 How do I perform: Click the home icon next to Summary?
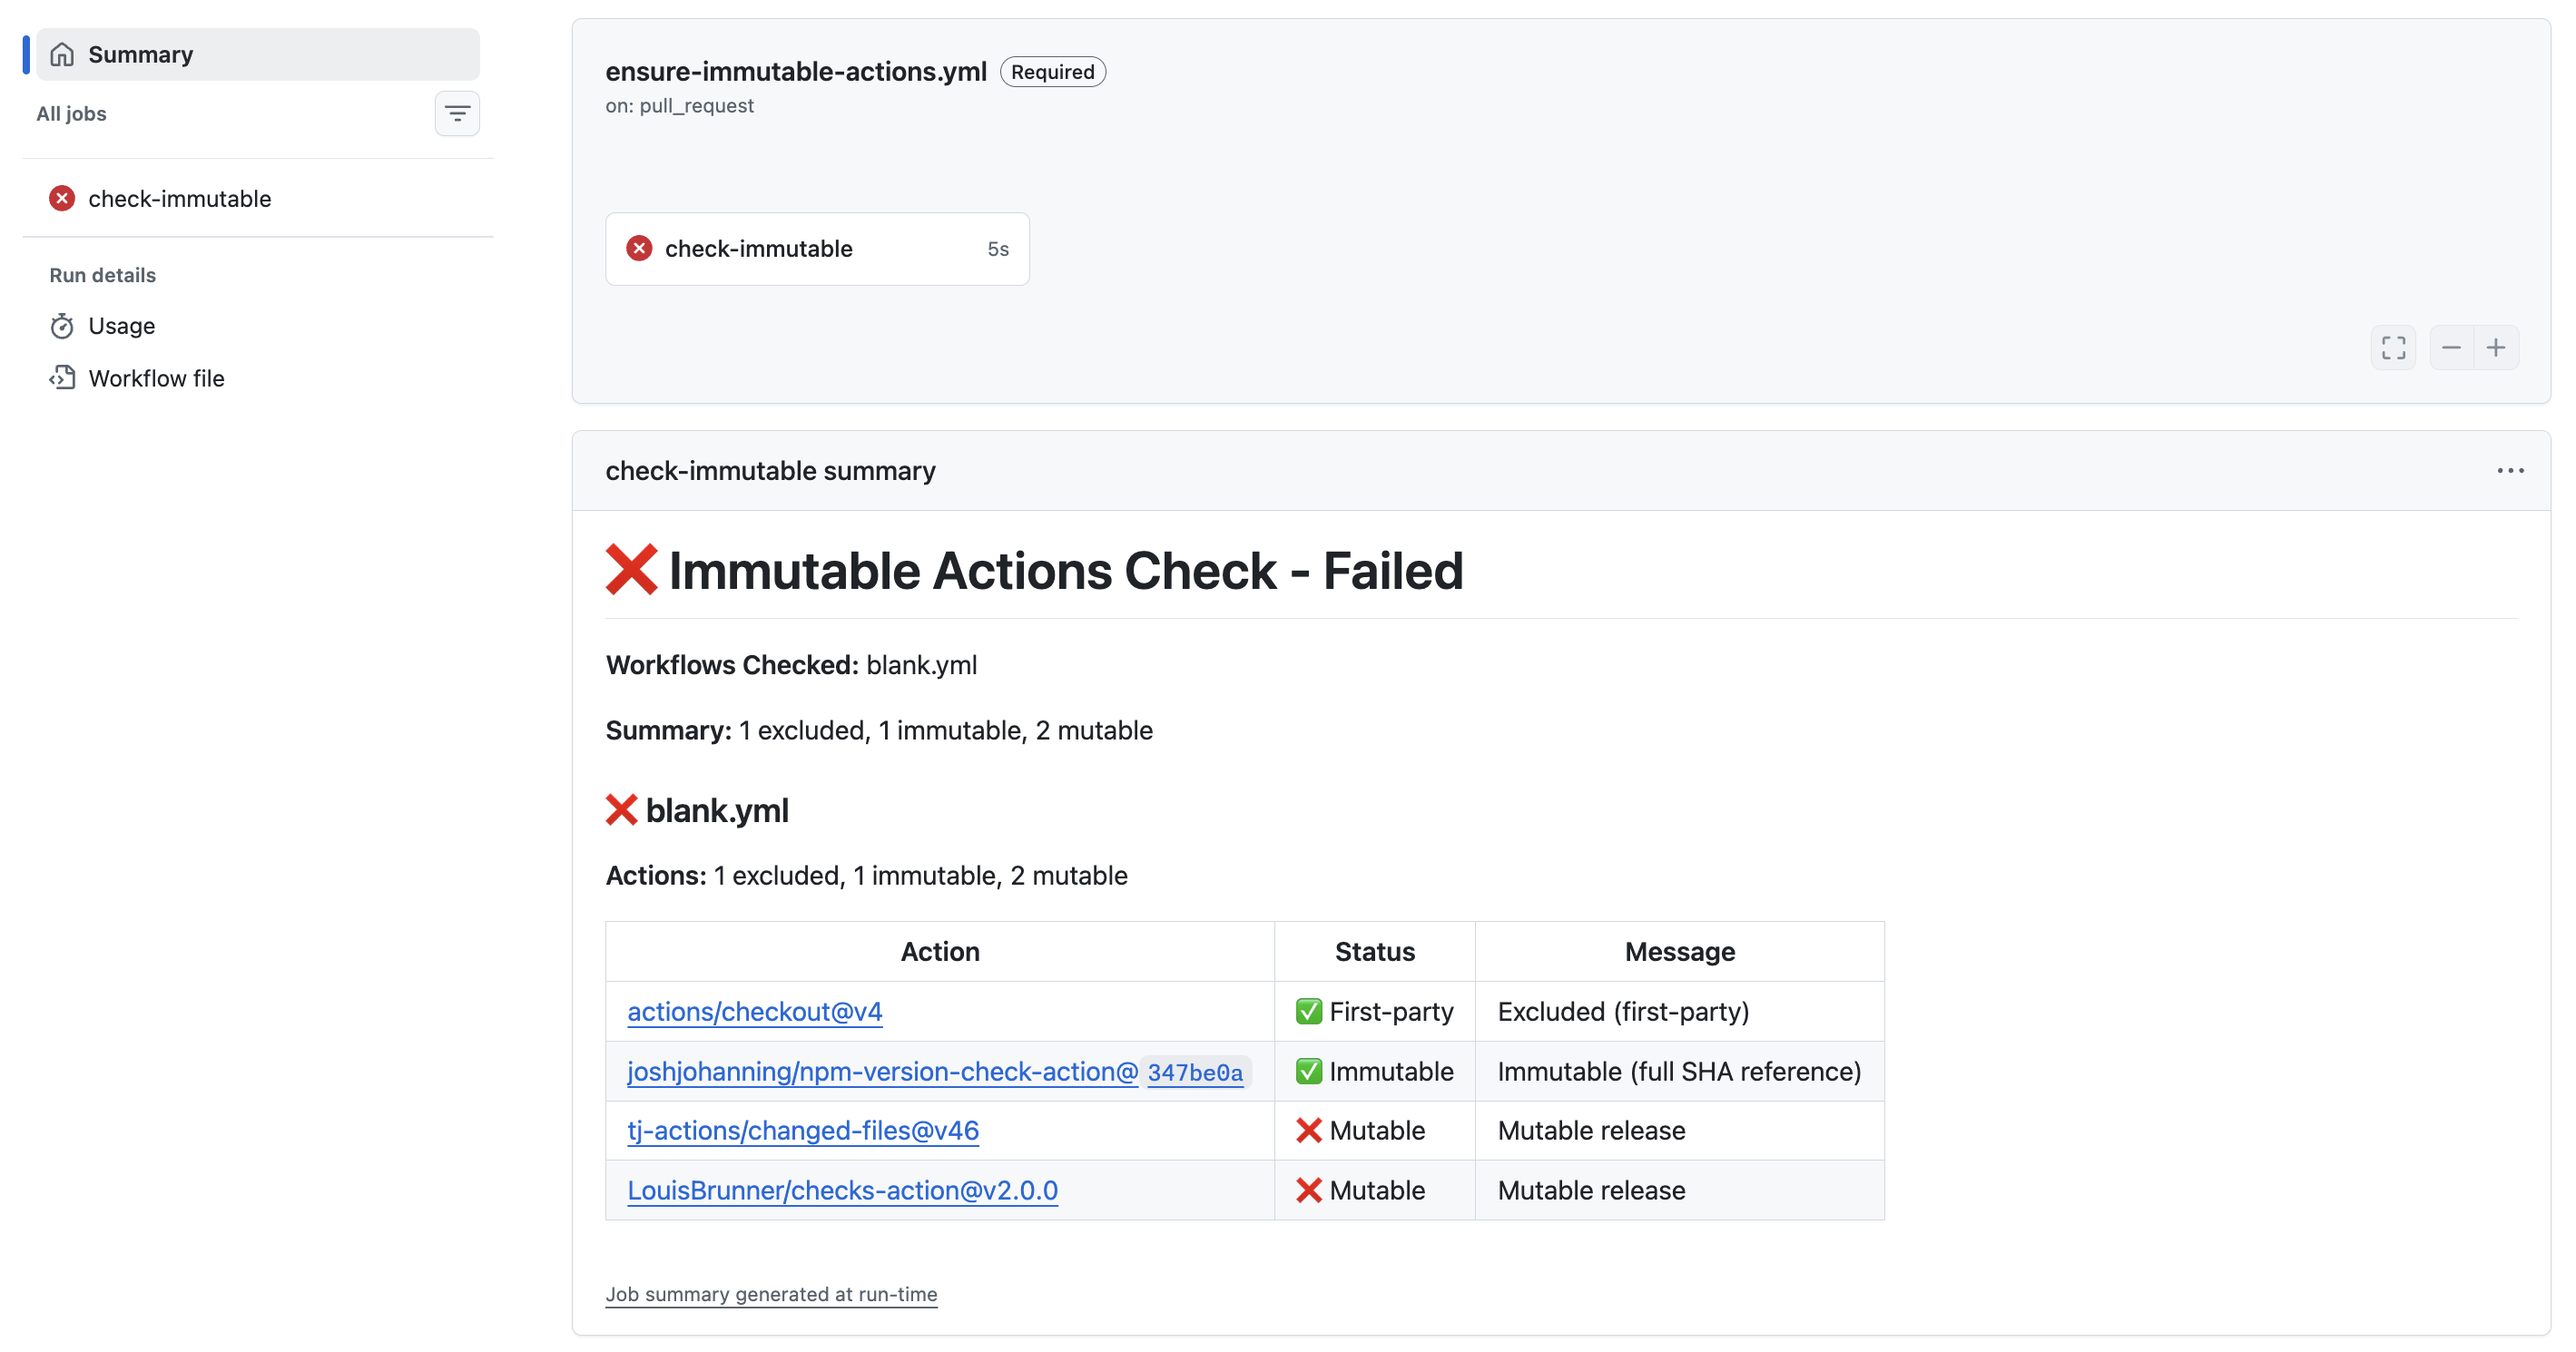tap(61, 54)
